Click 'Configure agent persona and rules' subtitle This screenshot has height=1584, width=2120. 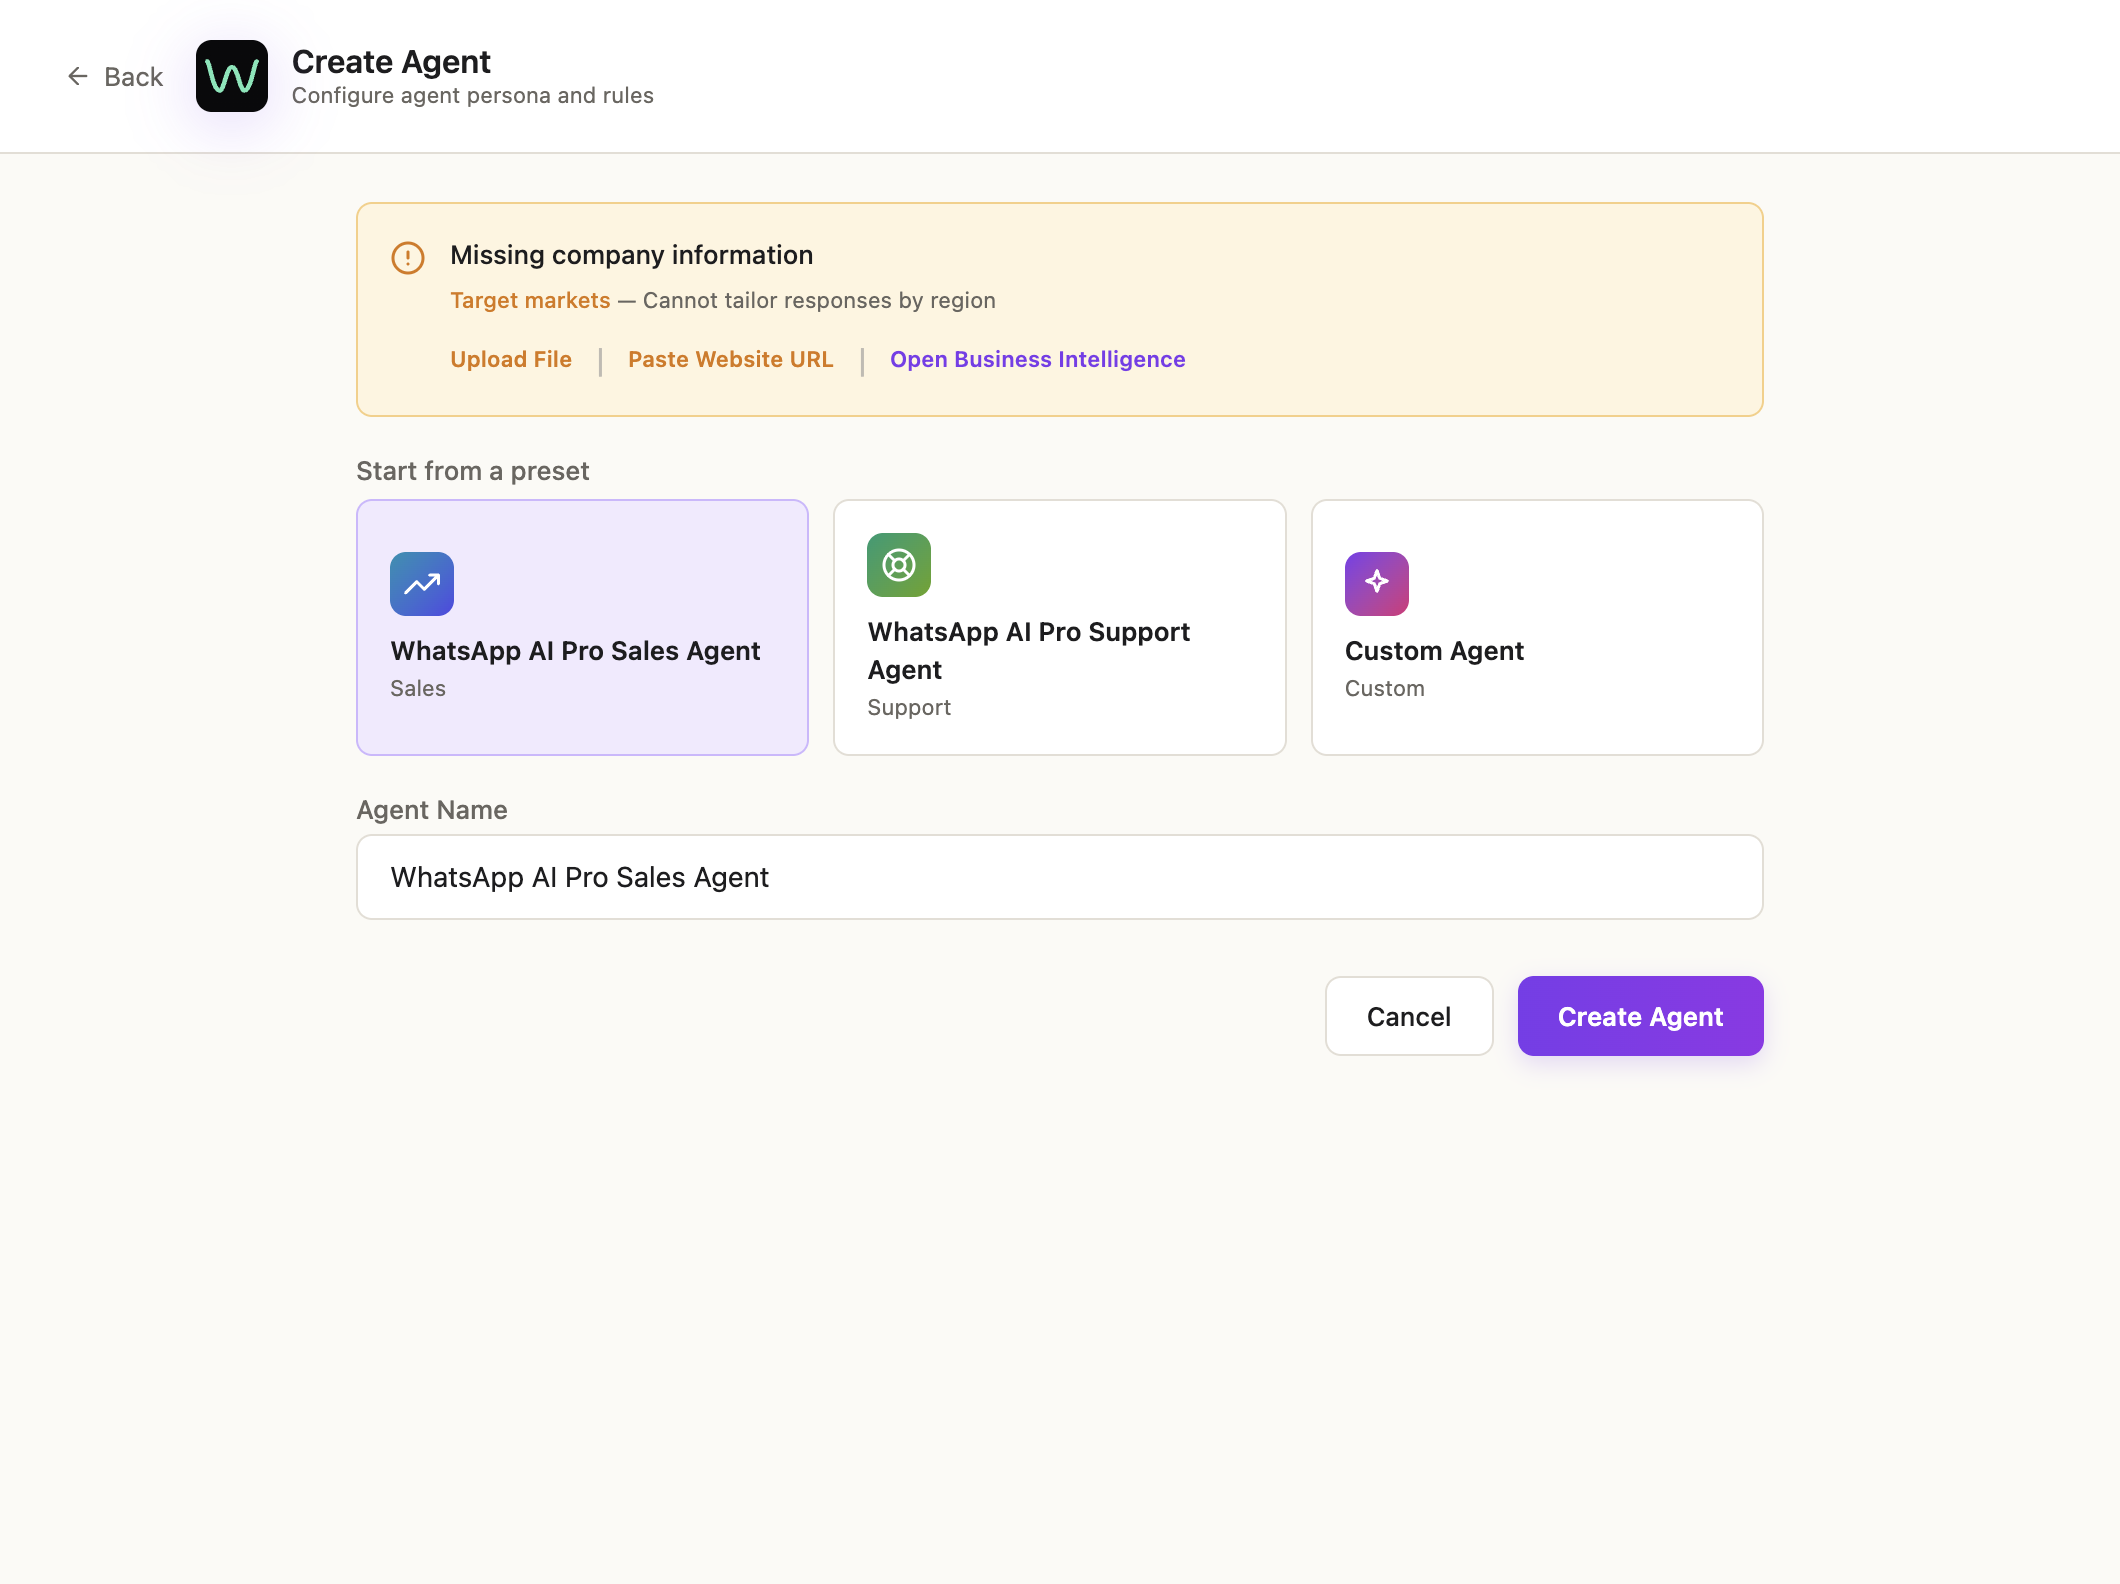point(473,95)
